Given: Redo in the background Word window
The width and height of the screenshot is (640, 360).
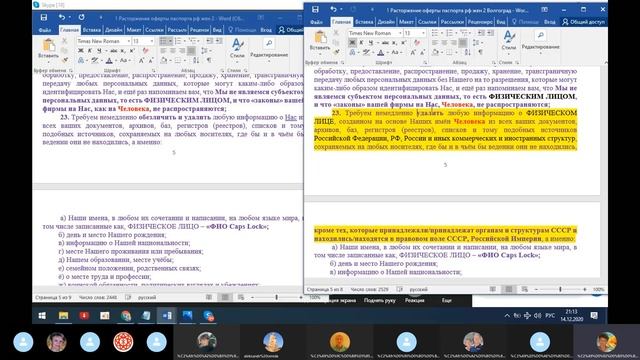Looking at the screenshot, I should pyautogui.click(x=81, y=18).
